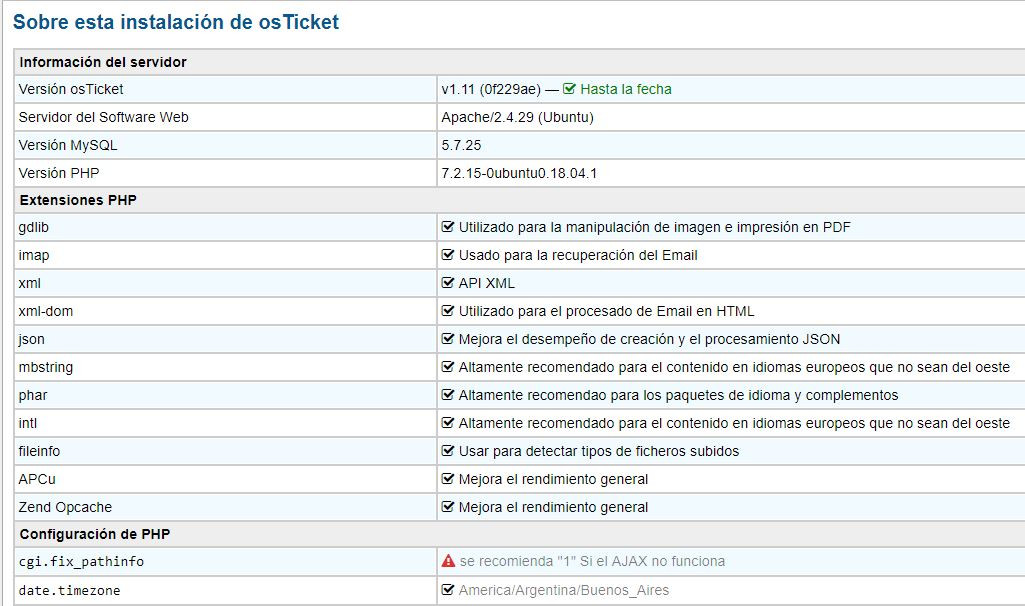Click the America/Argentina/Buenos_Aires timezone value
This screenshot has width=1025, height=606.
563,590
